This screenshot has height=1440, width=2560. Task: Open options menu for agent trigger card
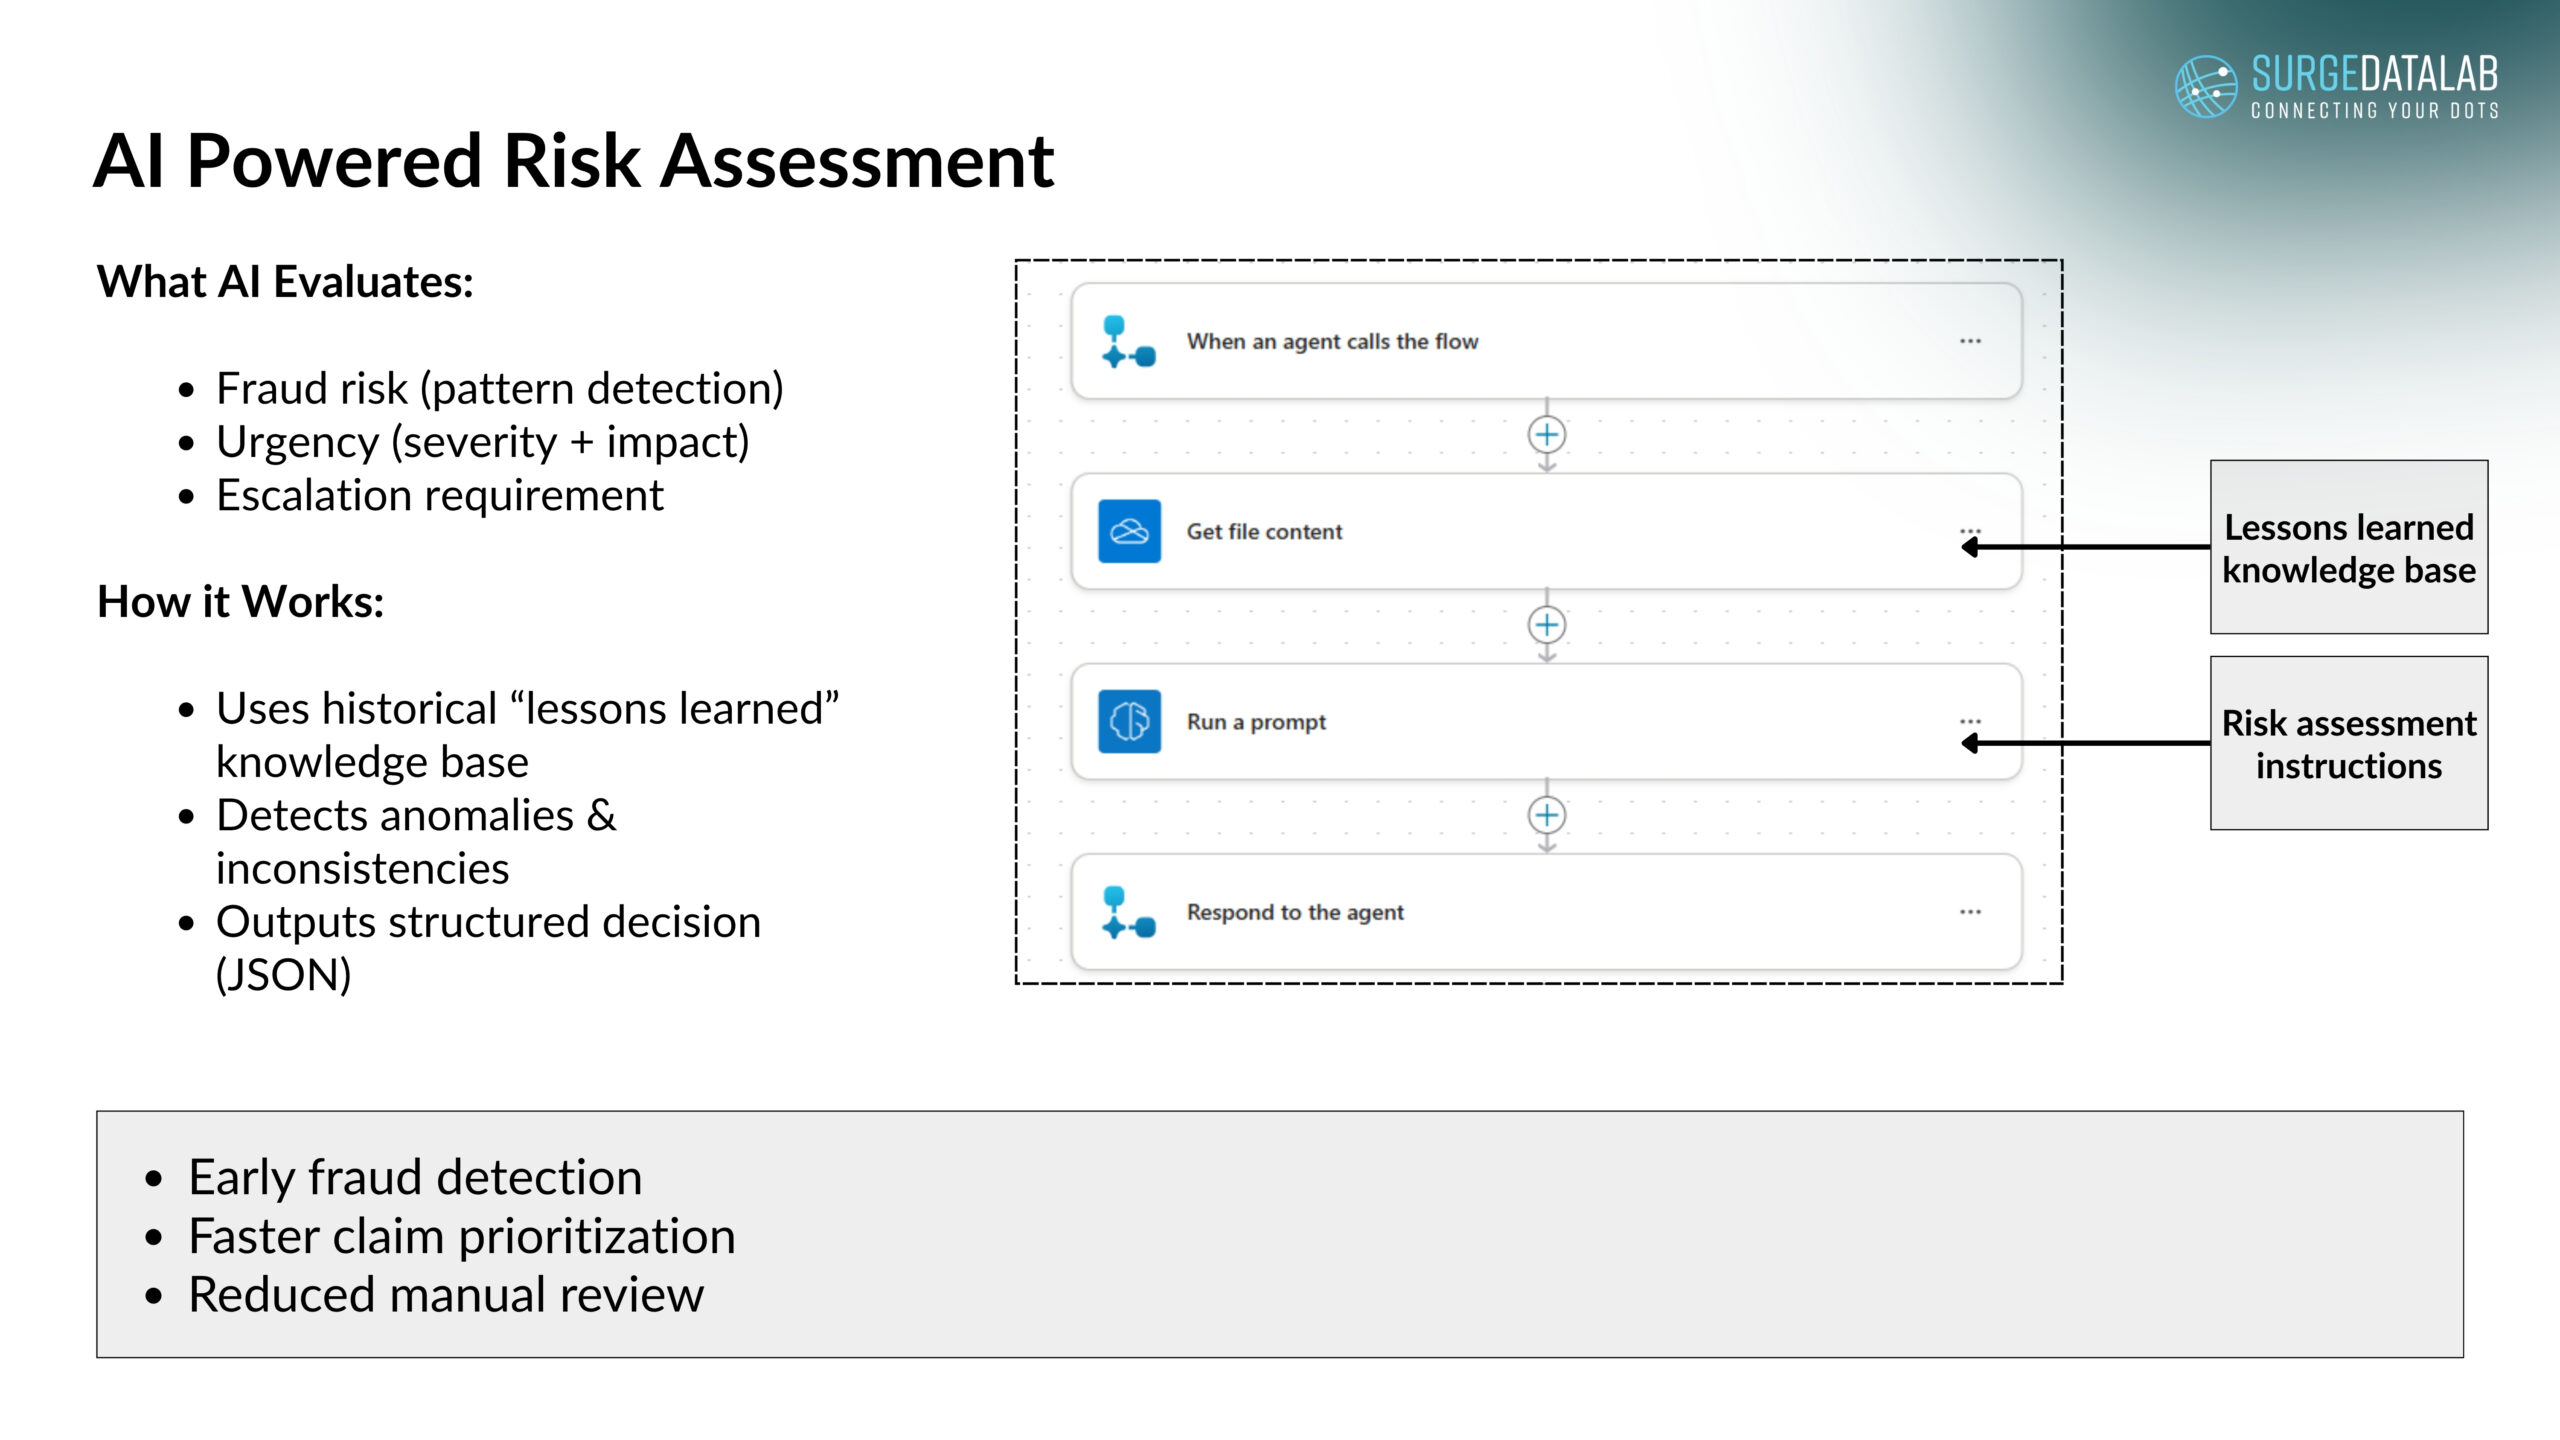1970,342
